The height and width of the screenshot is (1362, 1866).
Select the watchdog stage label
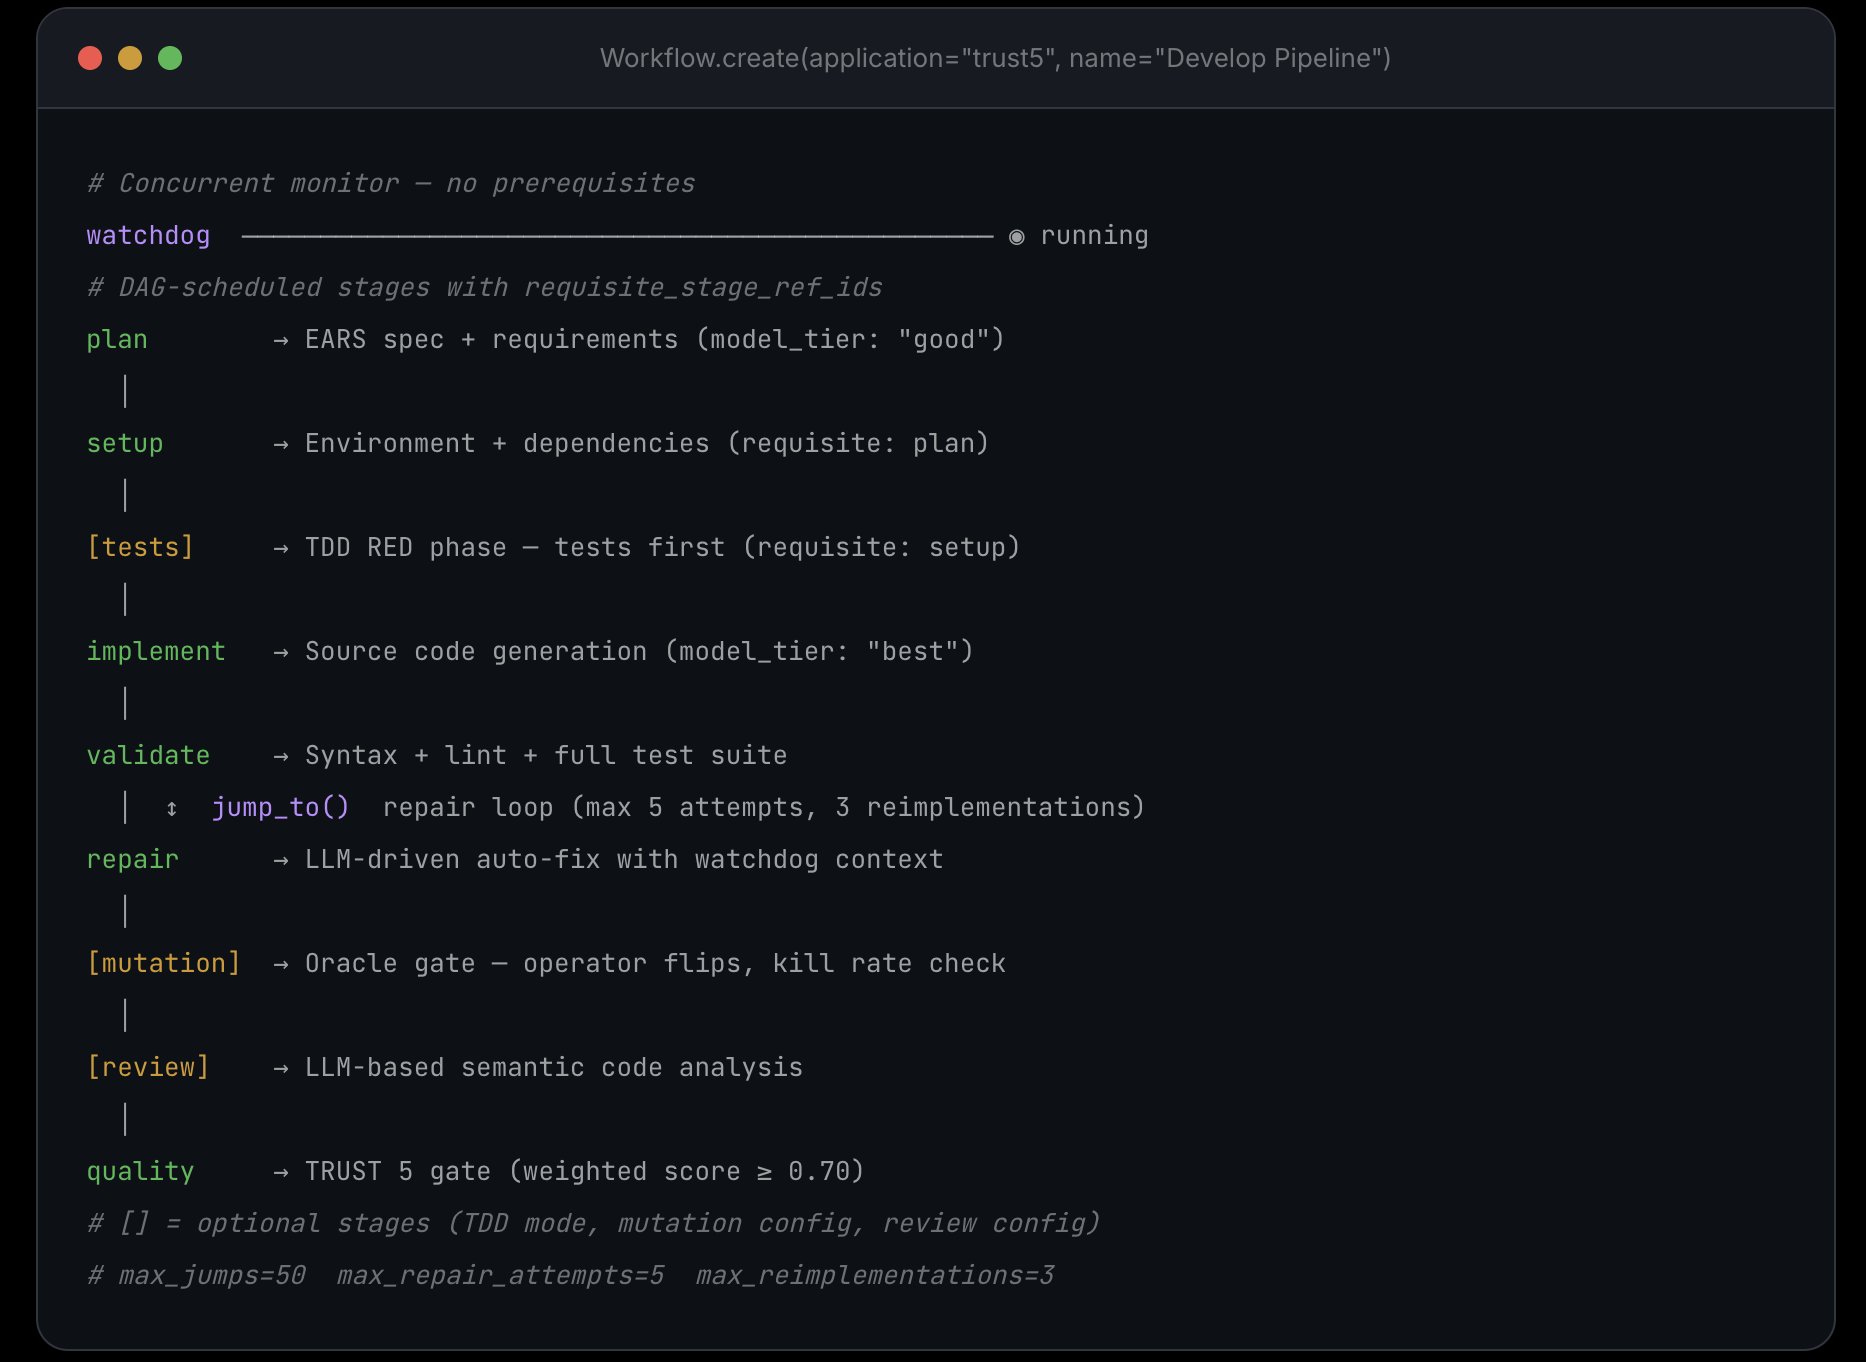point(148,236)
